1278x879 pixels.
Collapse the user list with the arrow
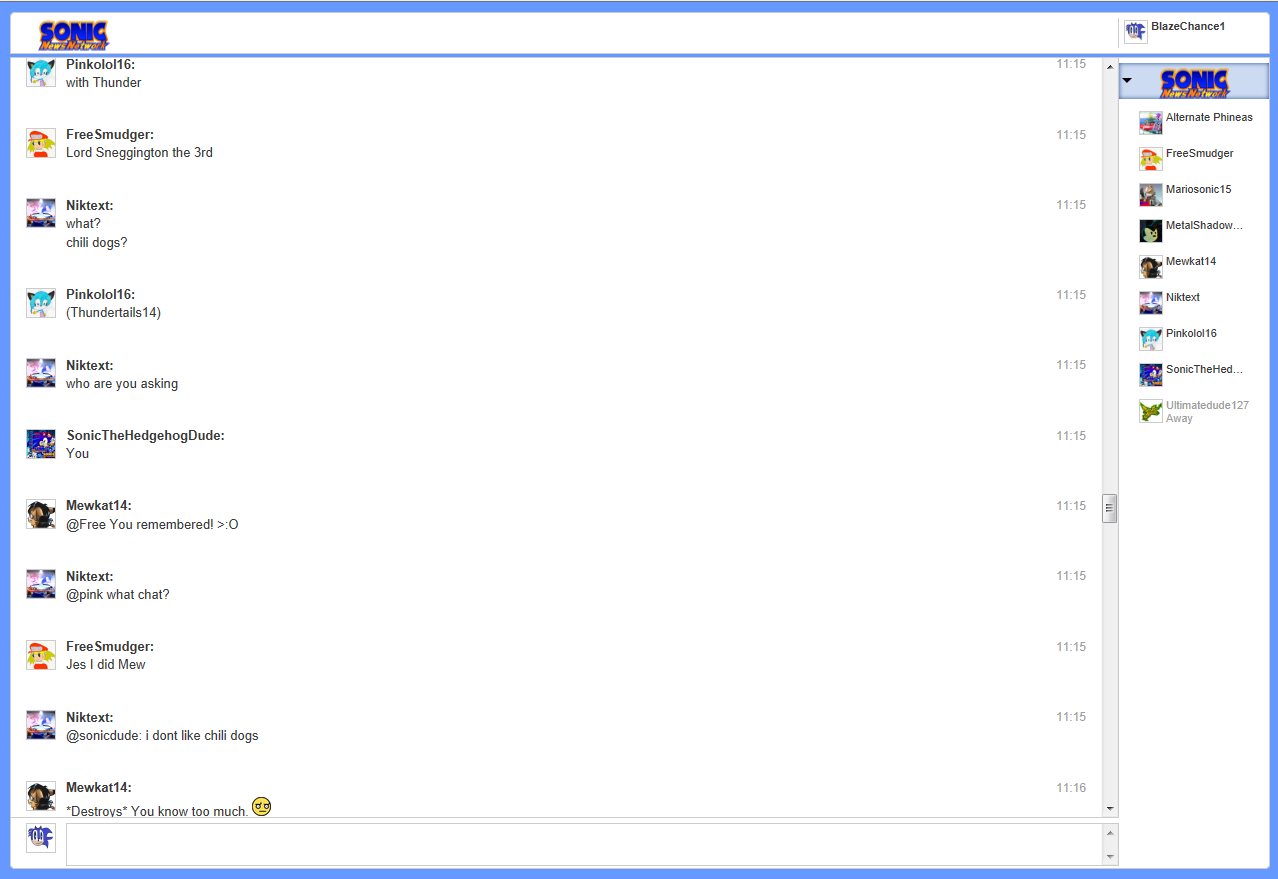pyautogui.click(x=1127, y=80)
